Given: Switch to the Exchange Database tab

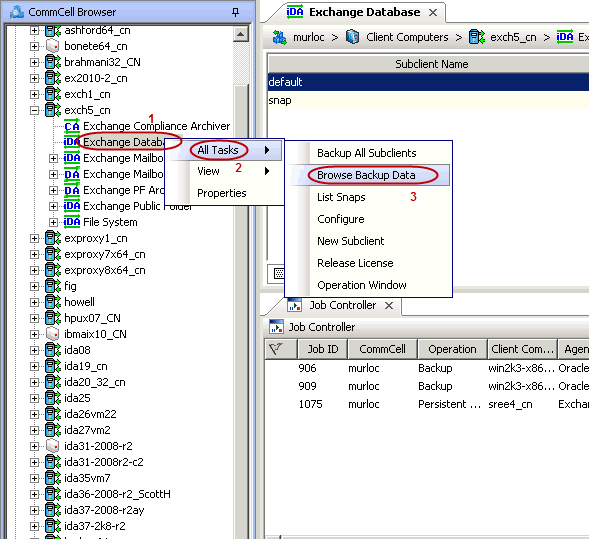Looking at the screenshot, I should coord(364,12).
